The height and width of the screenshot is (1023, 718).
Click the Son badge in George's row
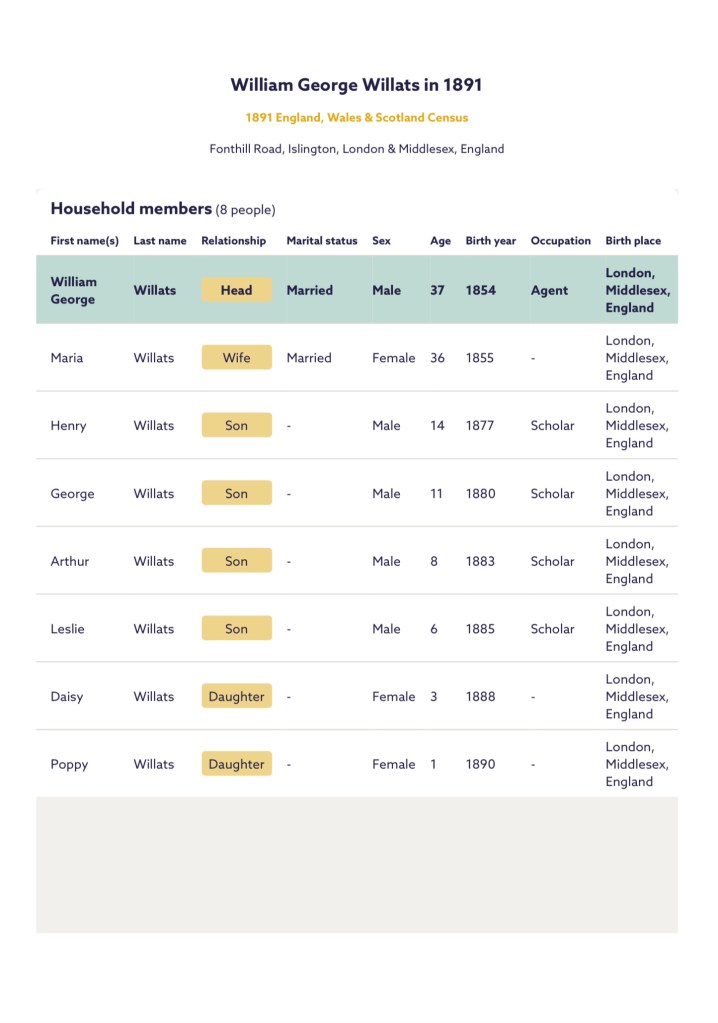(x=236, y=493)
